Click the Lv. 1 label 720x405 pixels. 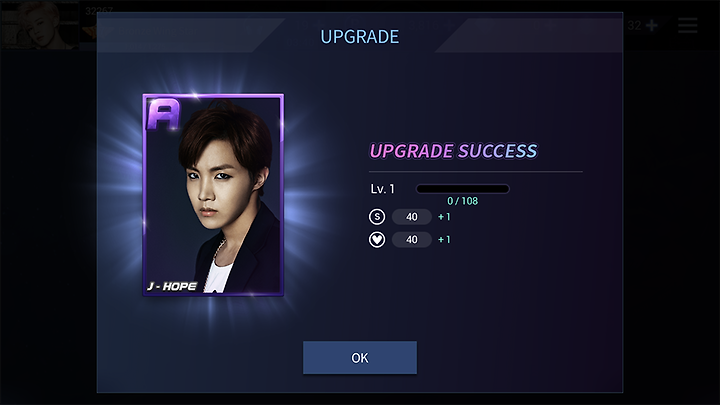pyautogui.click(x=382, y=189)
